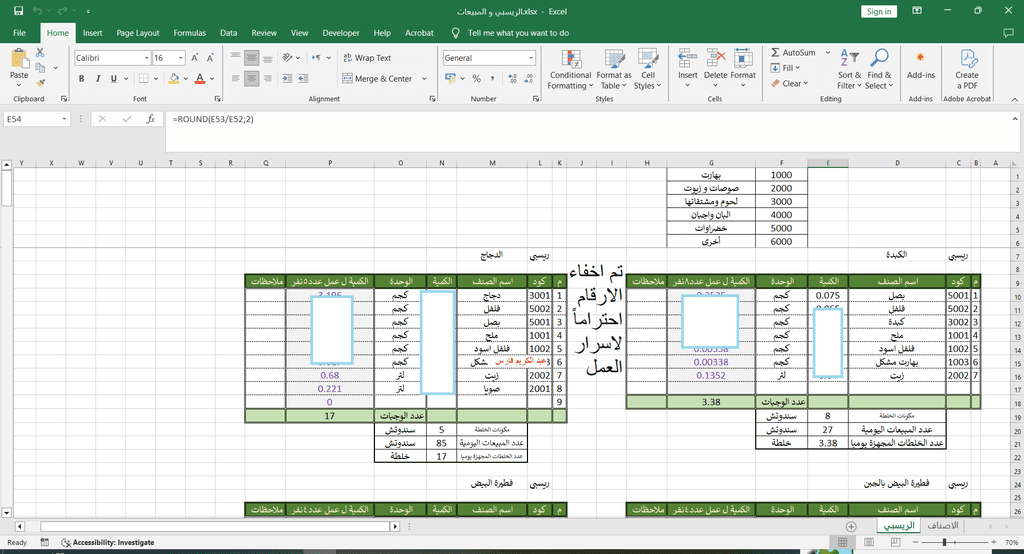Click the Format Painter brush icon
The width and height of the screenshot is (1024, 554).
tap(40, 83)
